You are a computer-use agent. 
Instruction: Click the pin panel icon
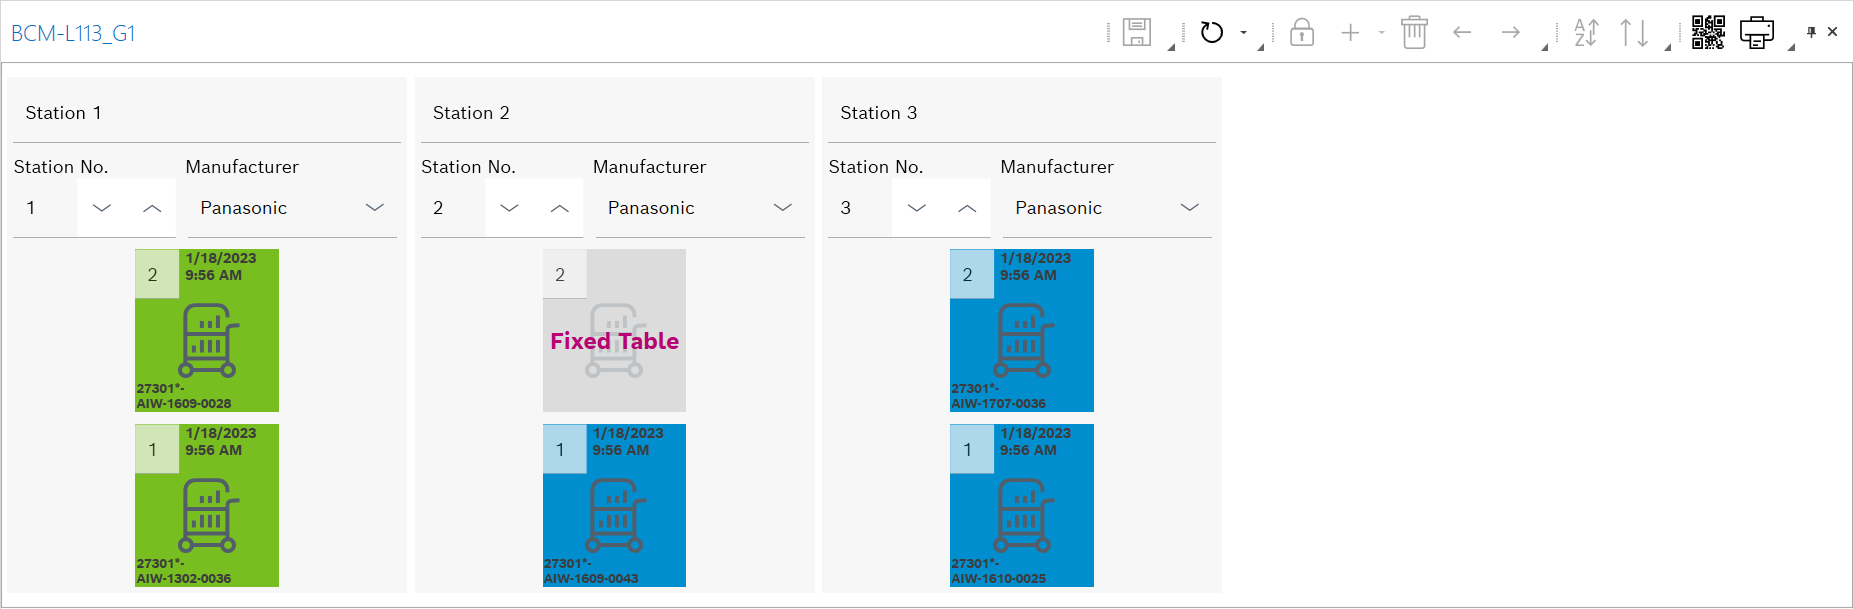[x=1811, y=32]
